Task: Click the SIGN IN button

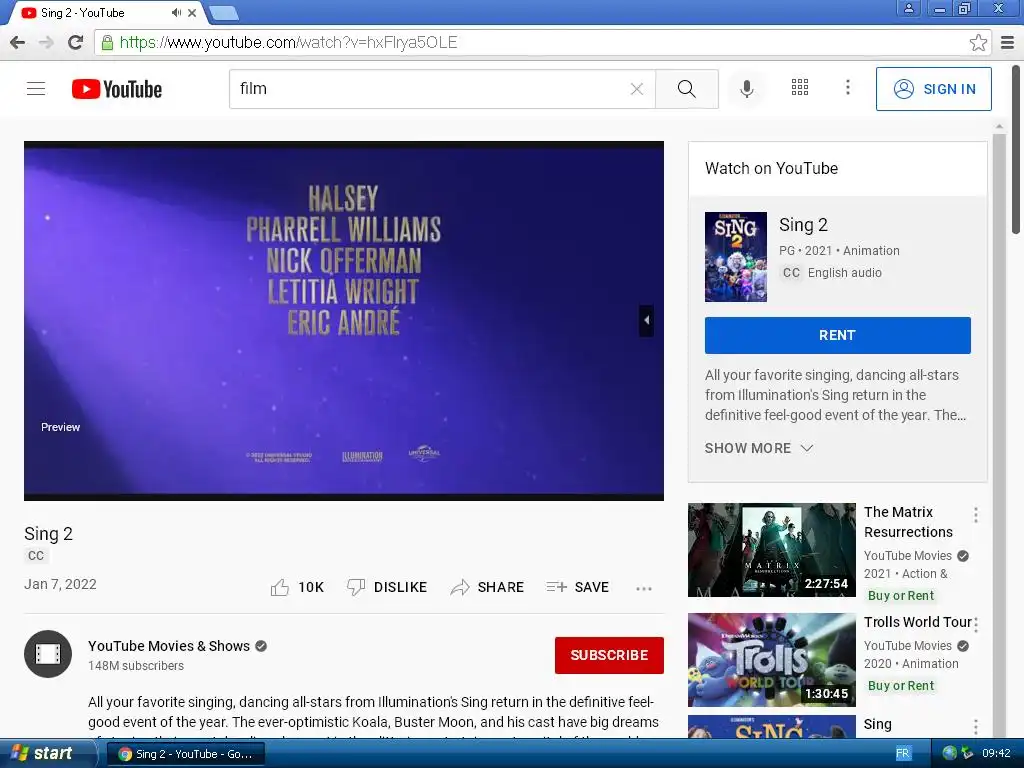Action: (933, 89)
